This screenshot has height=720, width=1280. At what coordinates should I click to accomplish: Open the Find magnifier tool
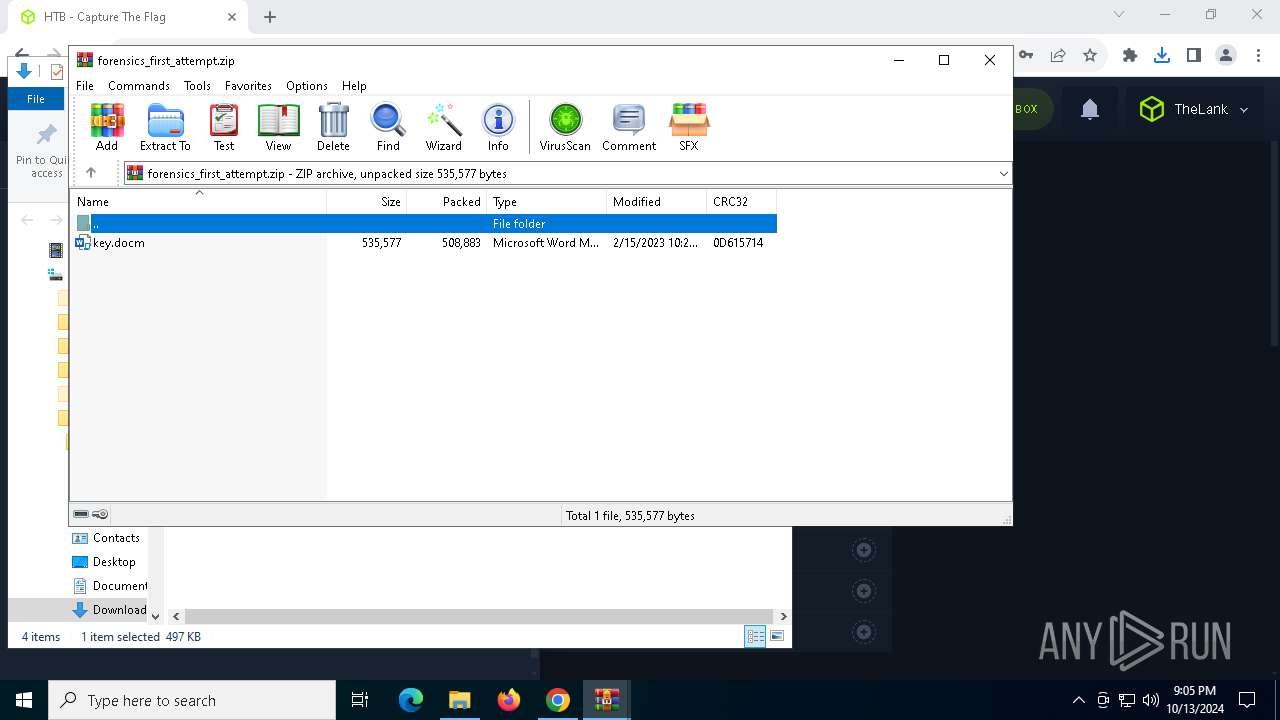point(388,128)
